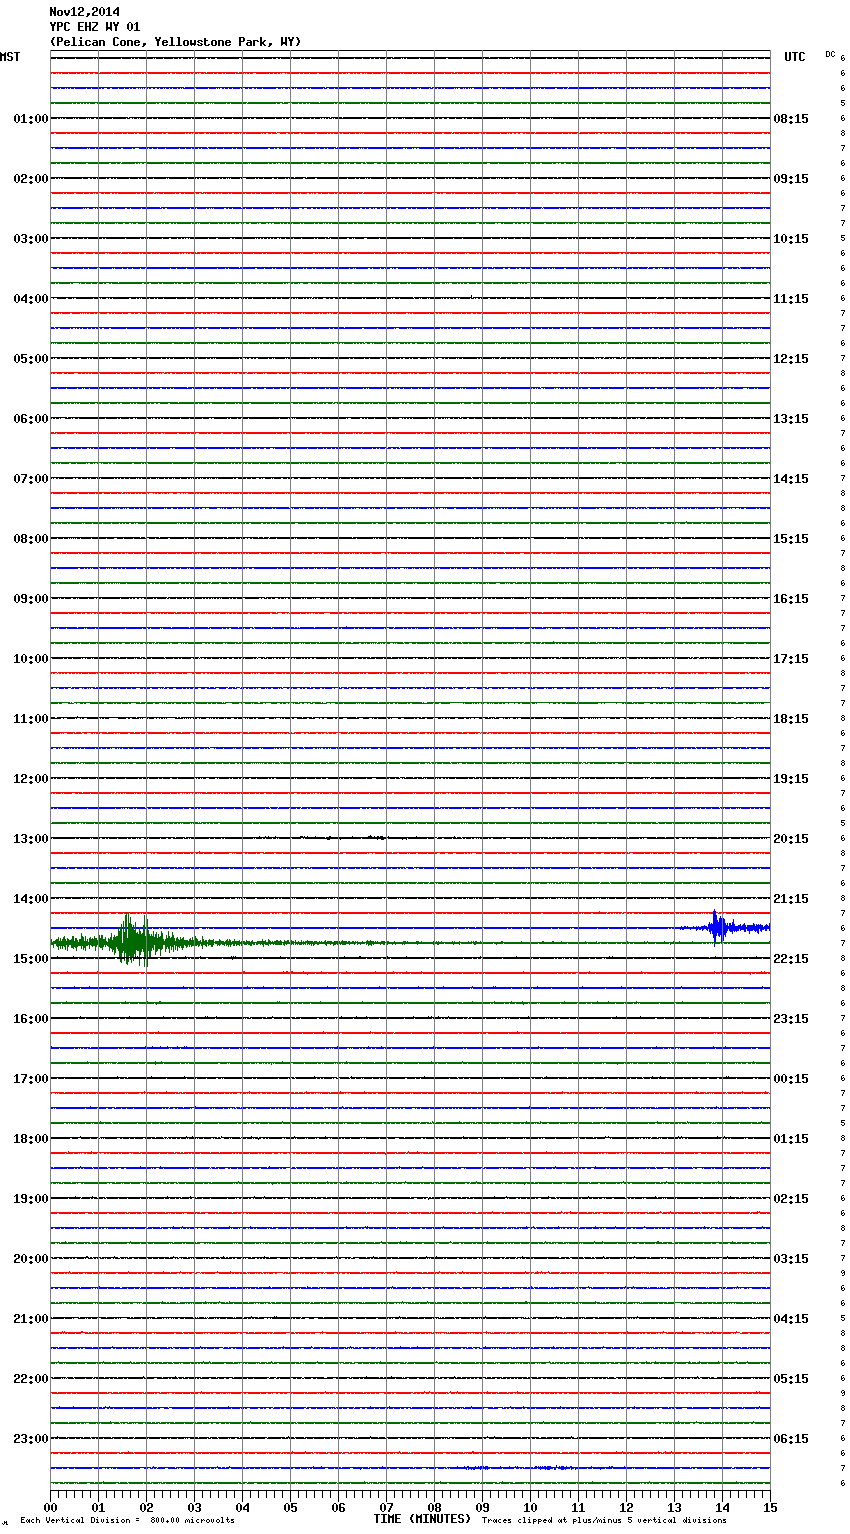Click the Pelican Cone, Yellowstone Park location title
This screenshot has height=1534, width=850.
pyautogui.click(x=175, y=42)
